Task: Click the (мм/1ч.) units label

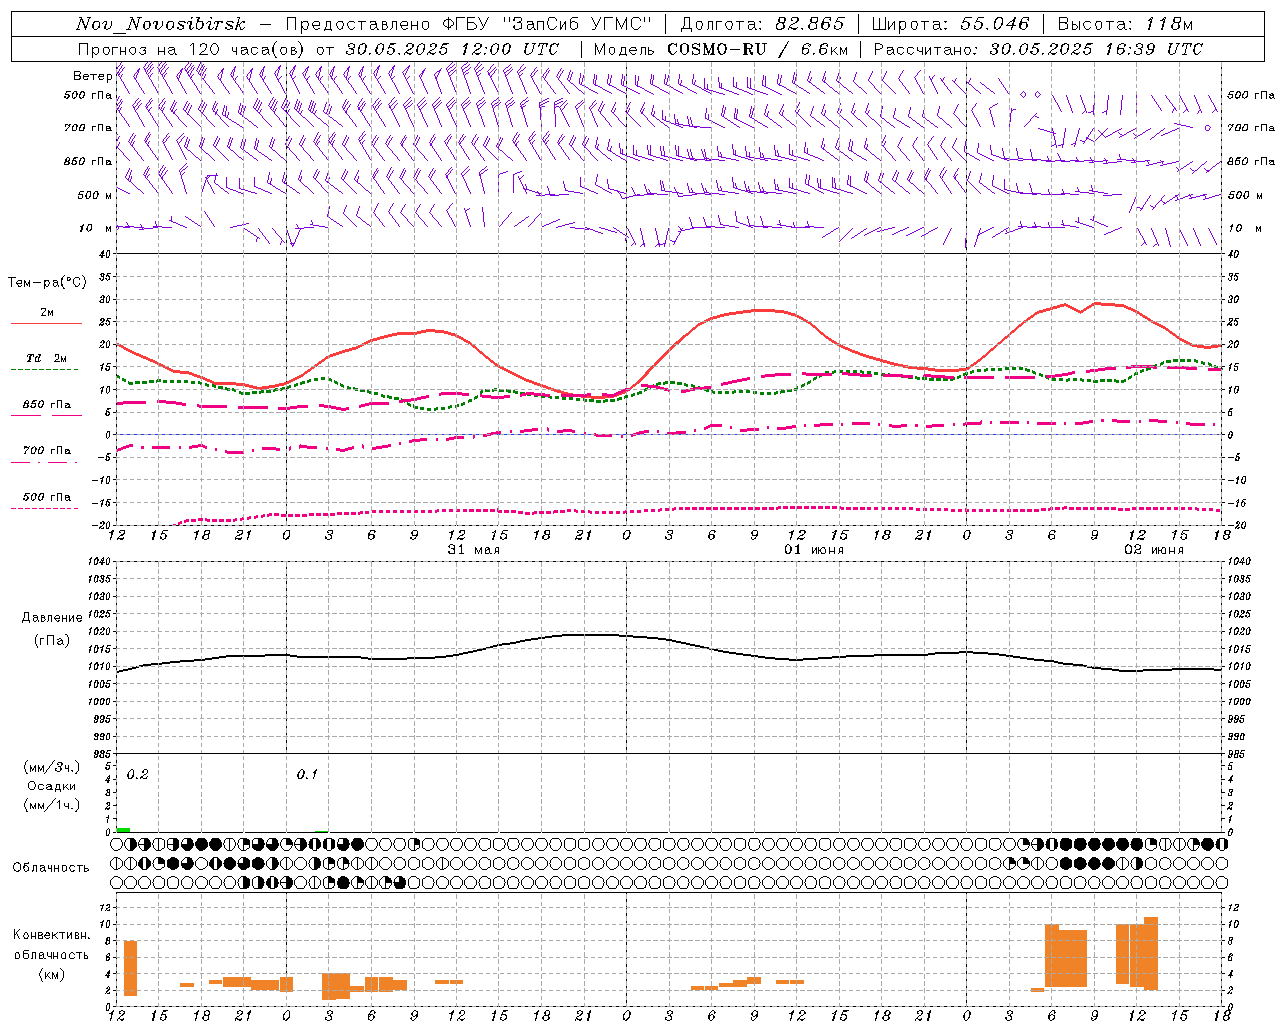Action: click(x=51, y=805)
